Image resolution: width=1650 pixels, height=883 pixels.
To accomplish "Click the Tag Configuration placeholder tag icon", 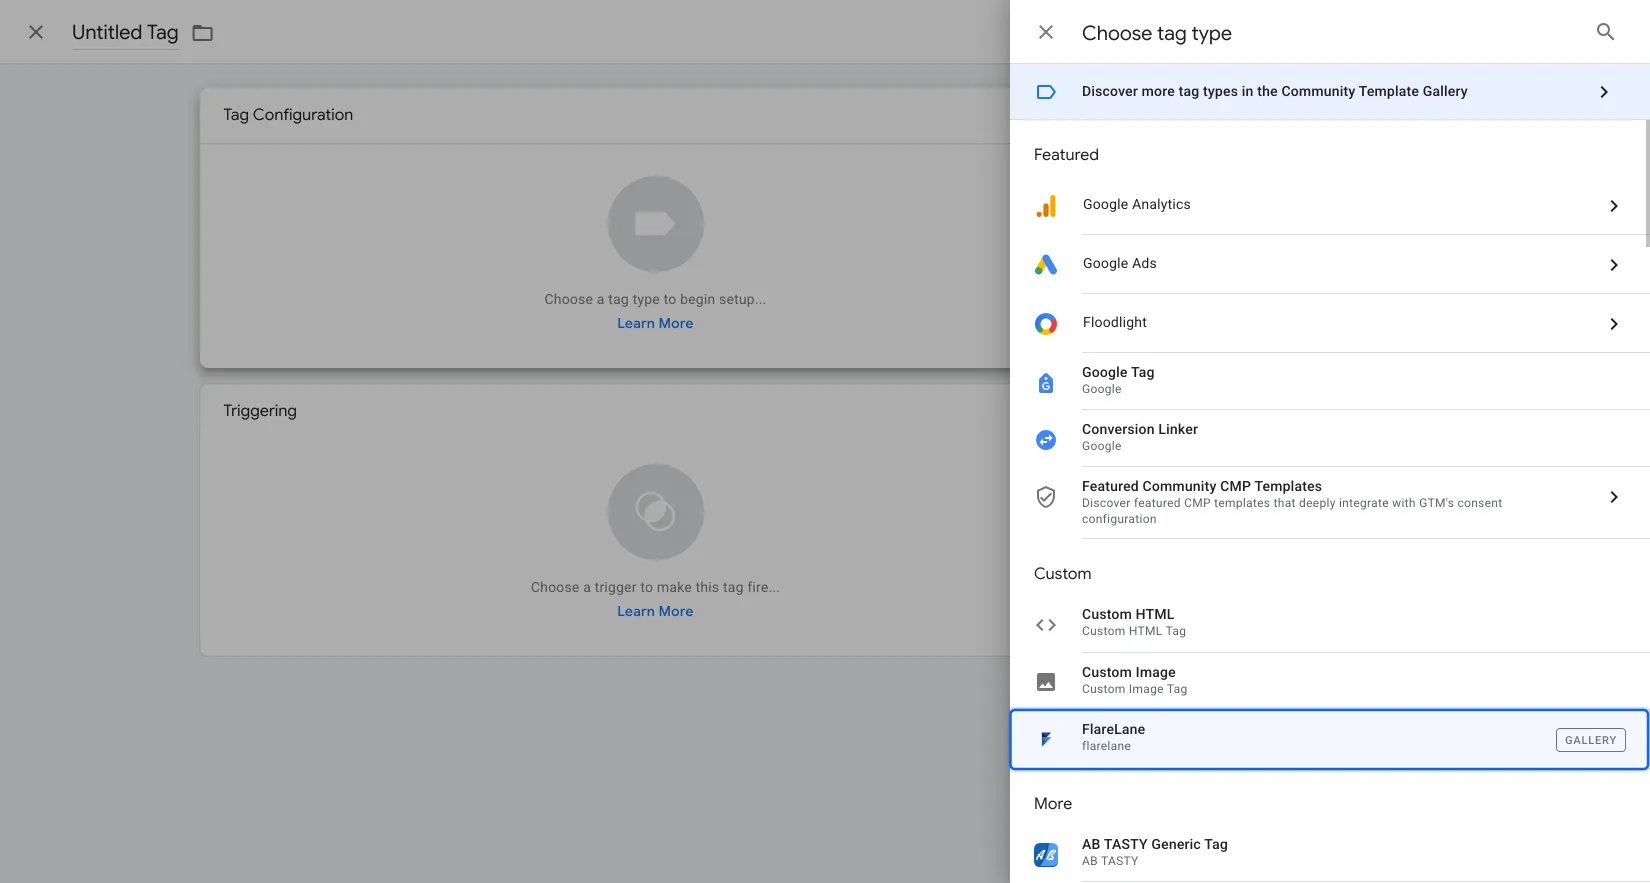I will (x=655, y=224).
